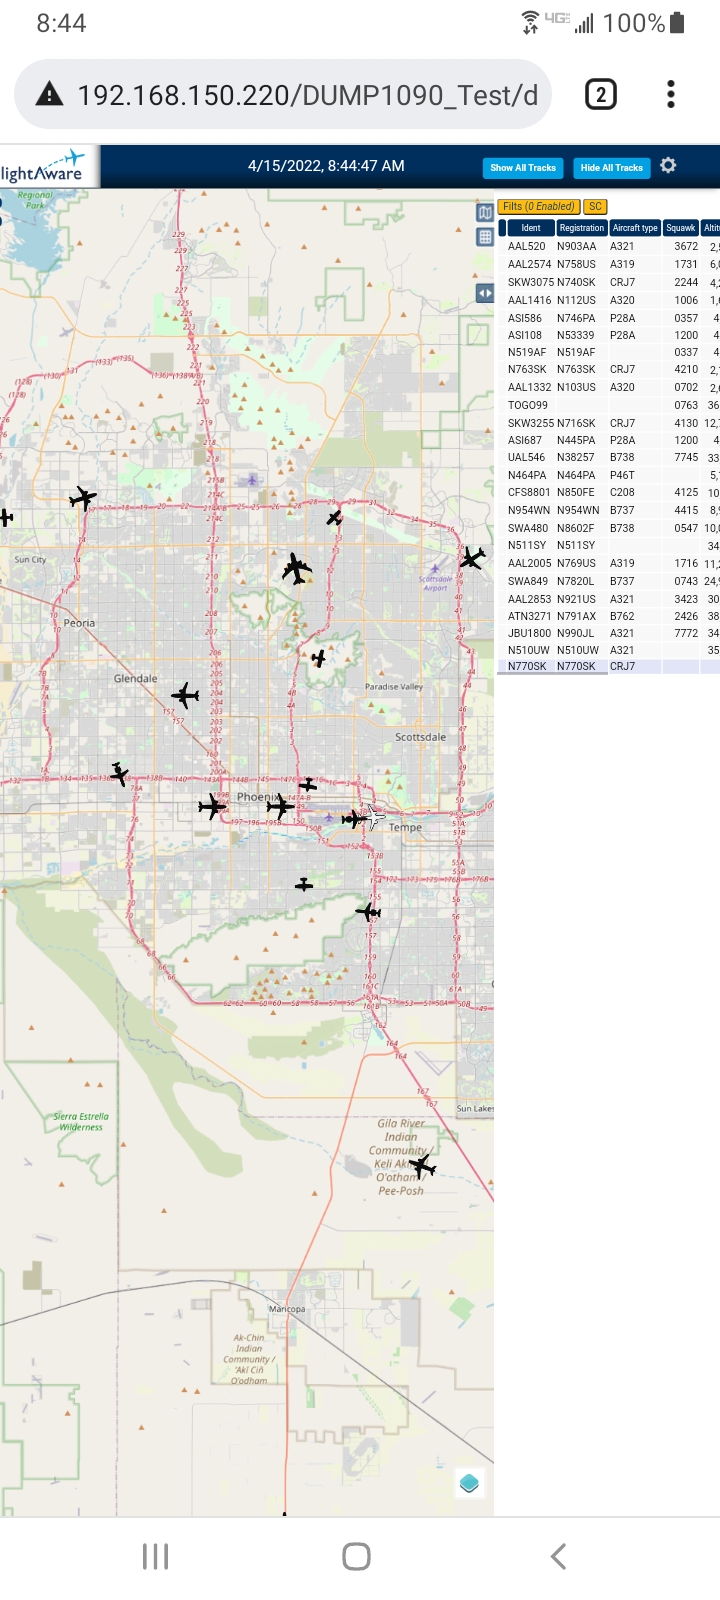720x1600 pixels.
Task: Select the highlighted N770SK row
Action: pyautogui.click(x=608, y=666)
